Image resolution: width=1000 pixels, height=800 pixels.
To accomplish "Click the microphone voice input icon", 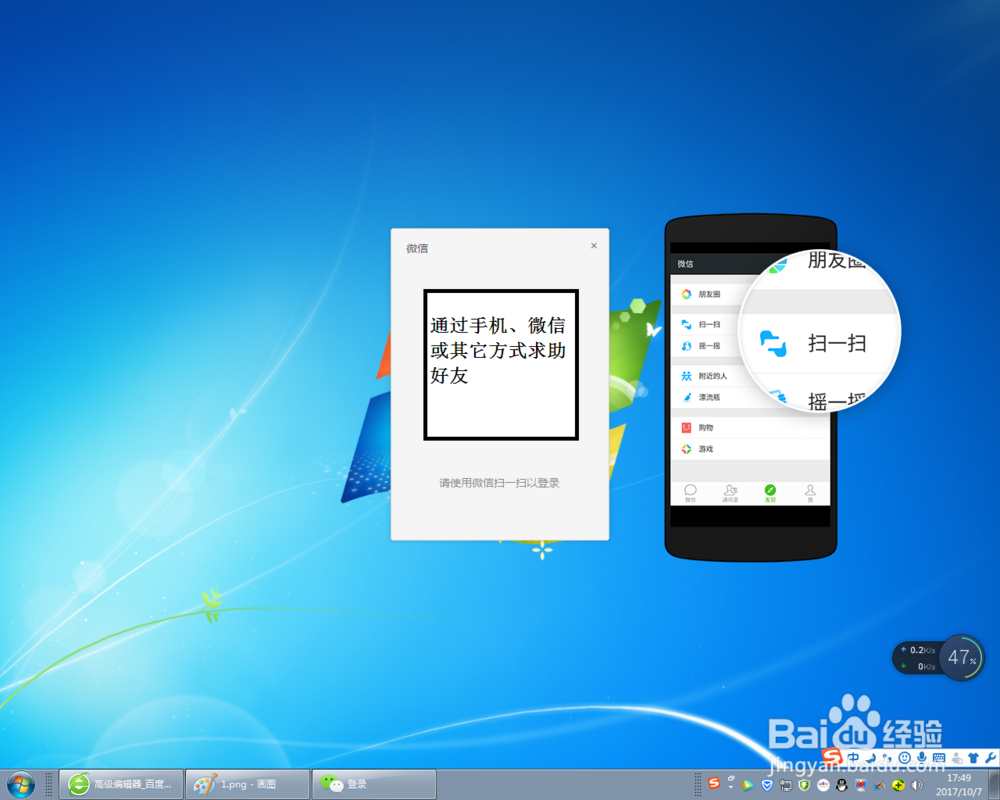I will point(922,757).
